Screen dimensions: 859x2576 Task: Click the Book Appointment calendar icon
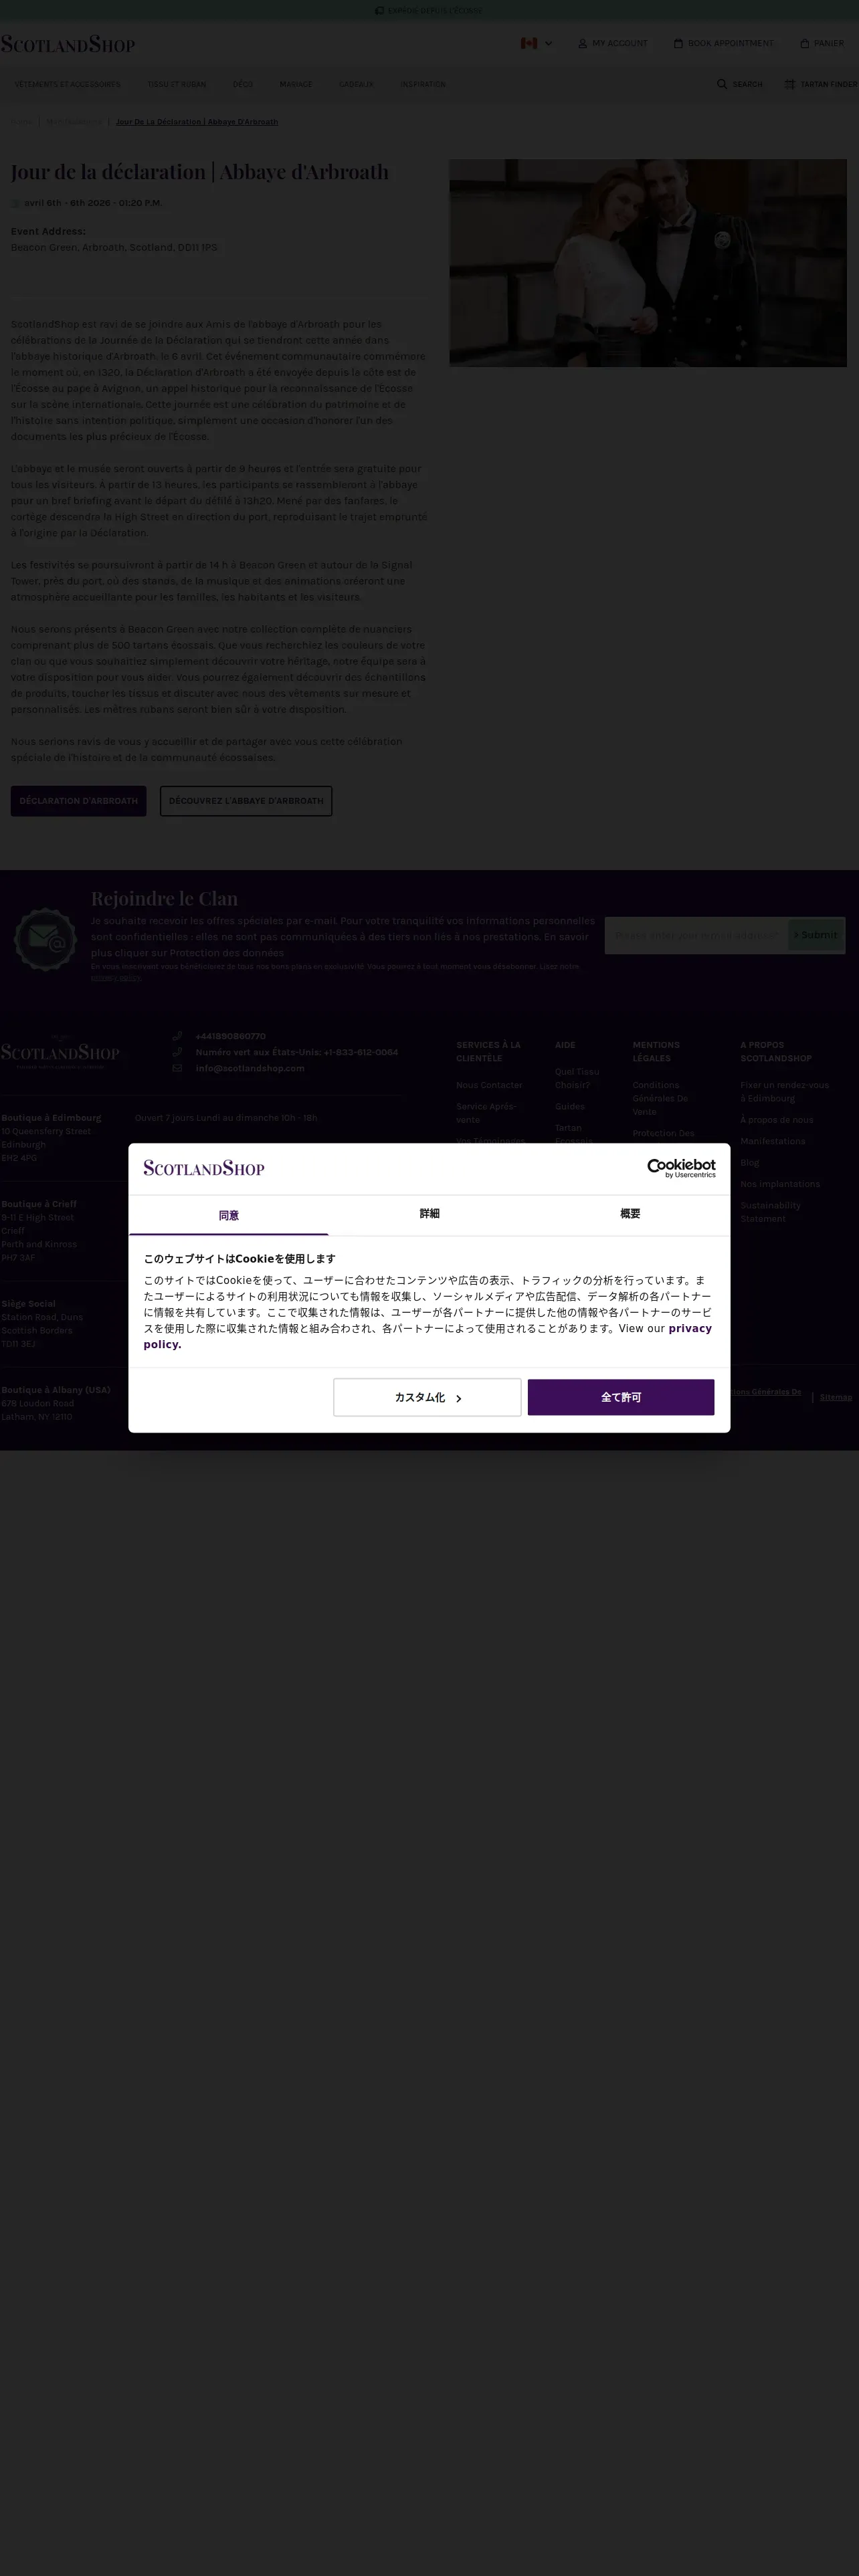coord(678,43)
